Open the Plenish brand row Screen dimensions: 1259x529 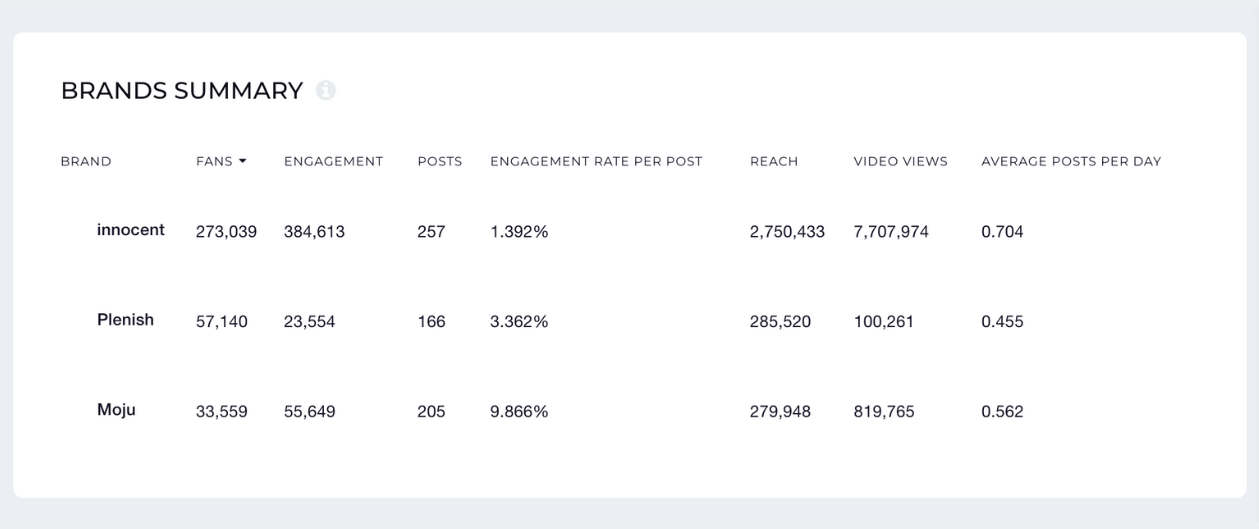126,320
